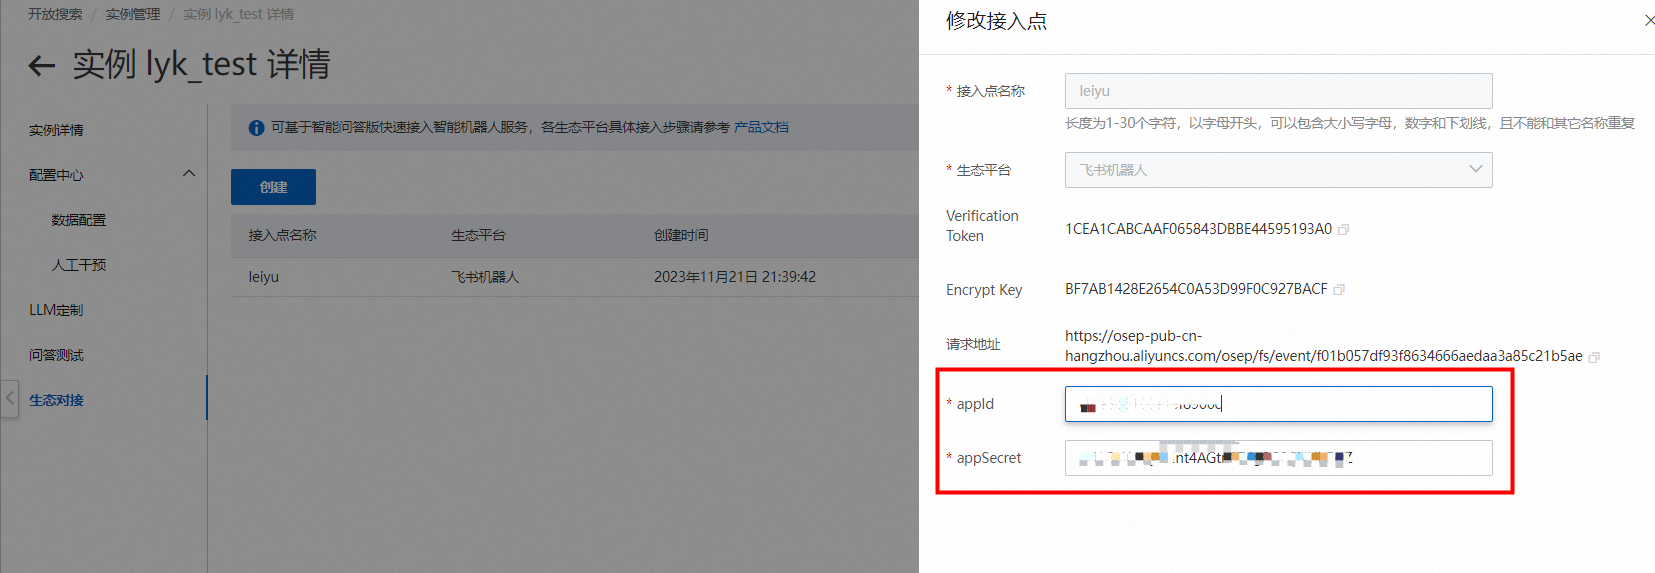Go to 实例管理 breadcrumb
Screen dimensions: 1655x573
tap(133, 14)
